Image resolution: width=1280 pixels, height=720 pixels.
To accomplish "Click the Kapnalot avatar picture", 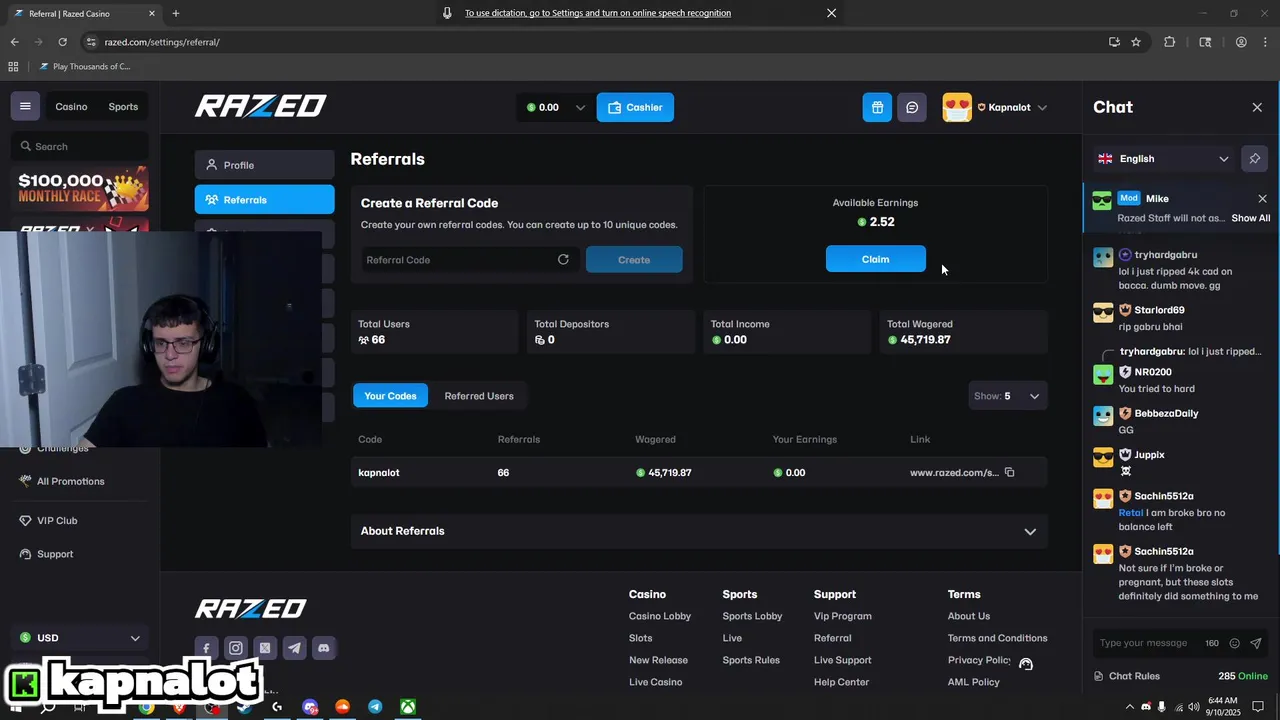I will 957,107.
